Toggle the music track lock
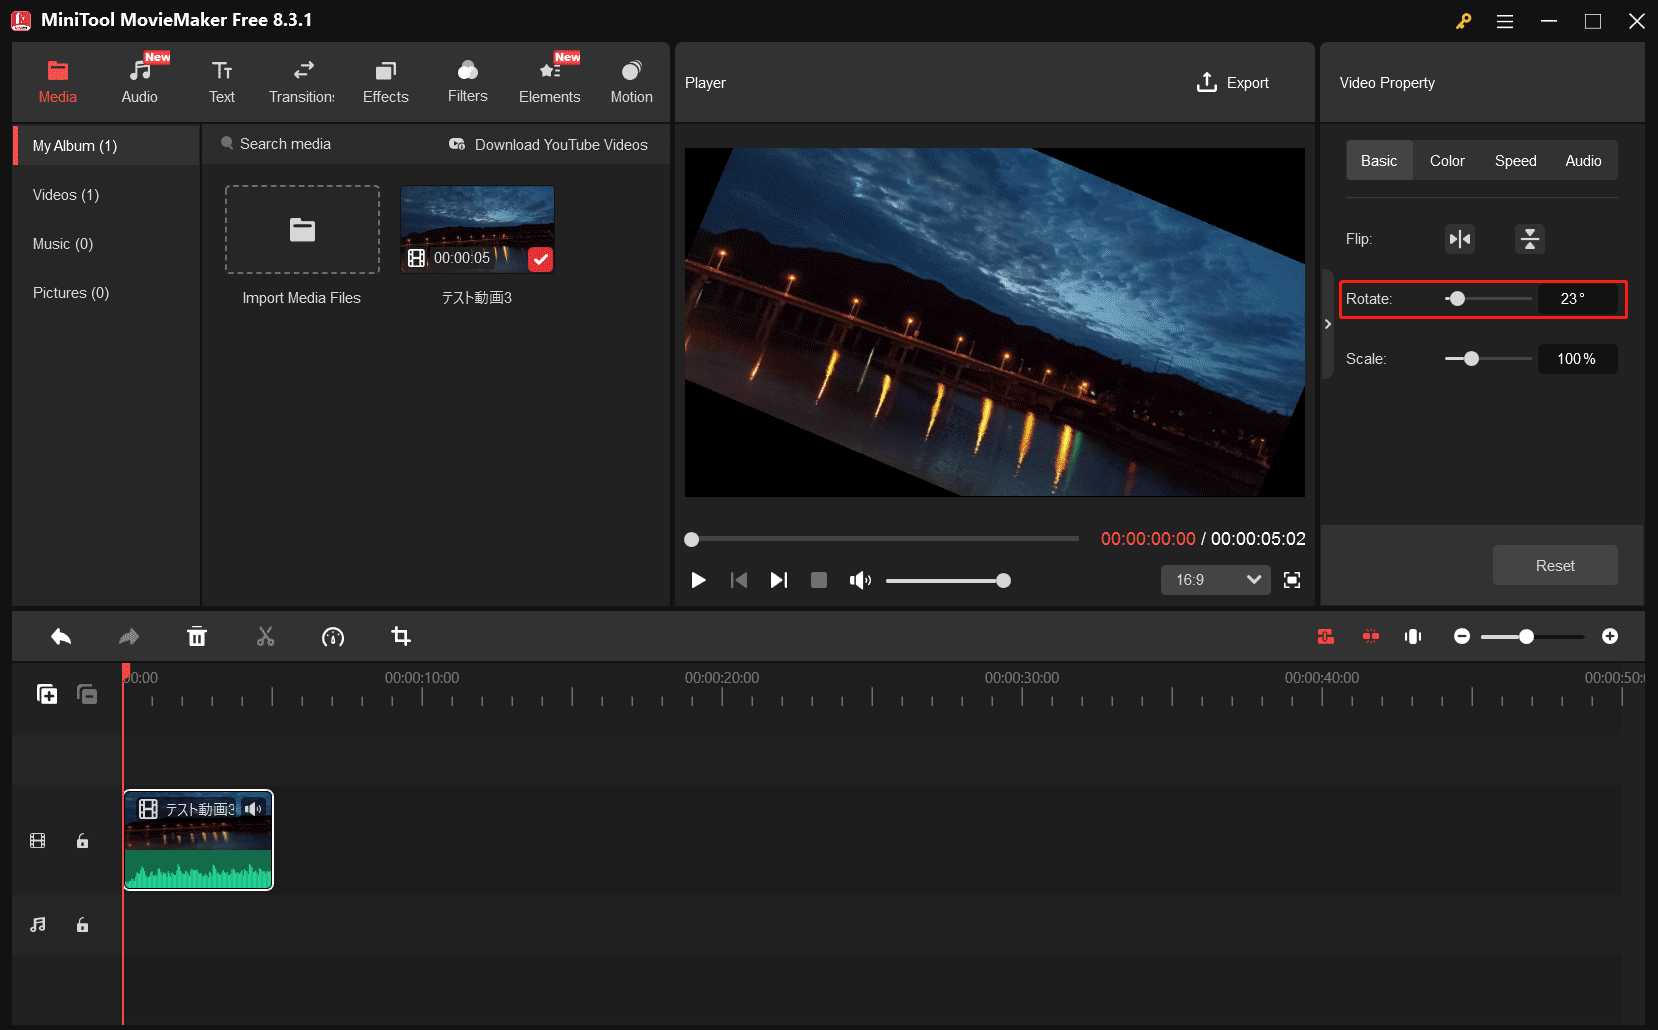Image resolution: width=1658 pixels, height=1030 pixels. (83, 925)
